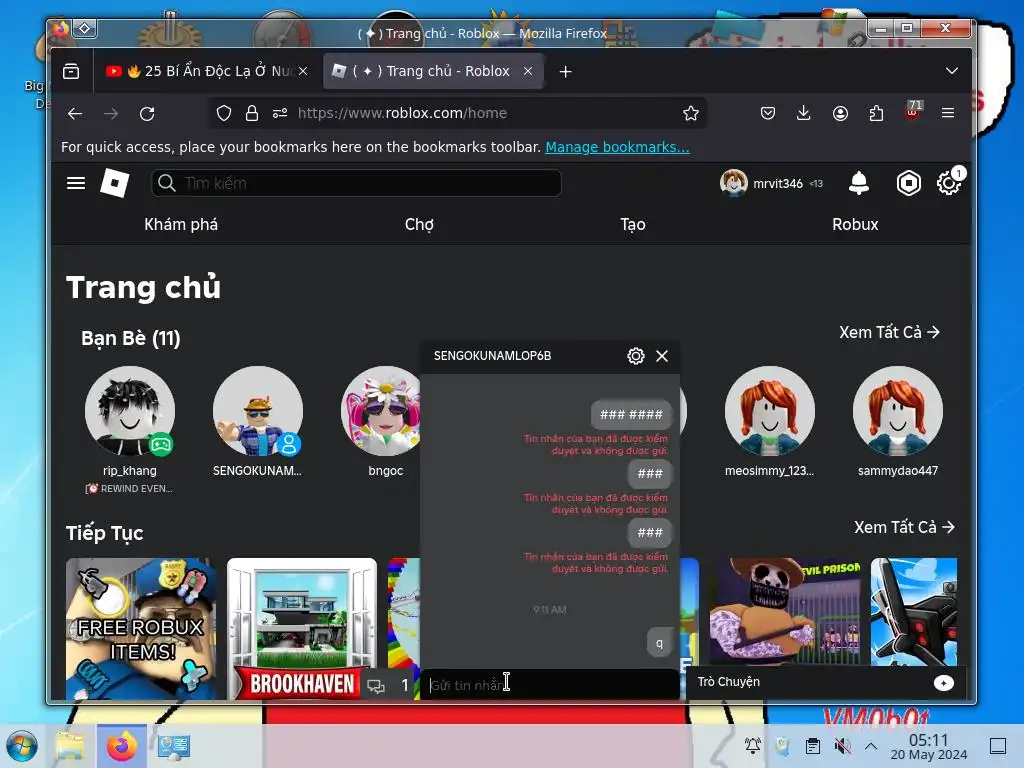Open the Chợ marketplace menu
The width and height of the screenshot is (1024, 768).
point(419,224)
